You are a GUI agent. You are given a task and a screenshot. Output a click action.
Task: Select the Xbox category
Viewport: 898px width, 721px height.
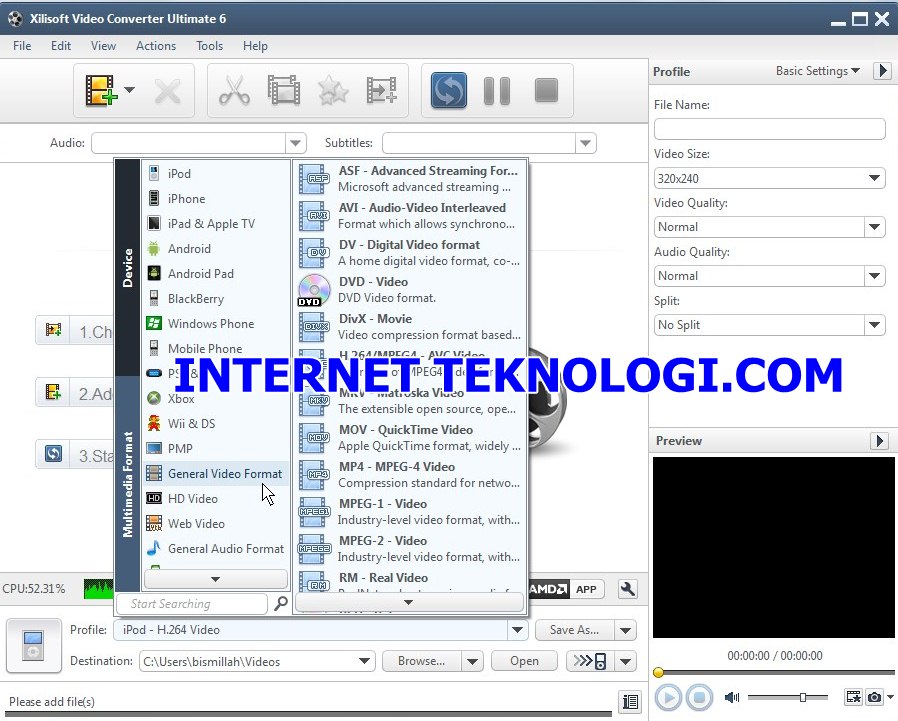215,399
